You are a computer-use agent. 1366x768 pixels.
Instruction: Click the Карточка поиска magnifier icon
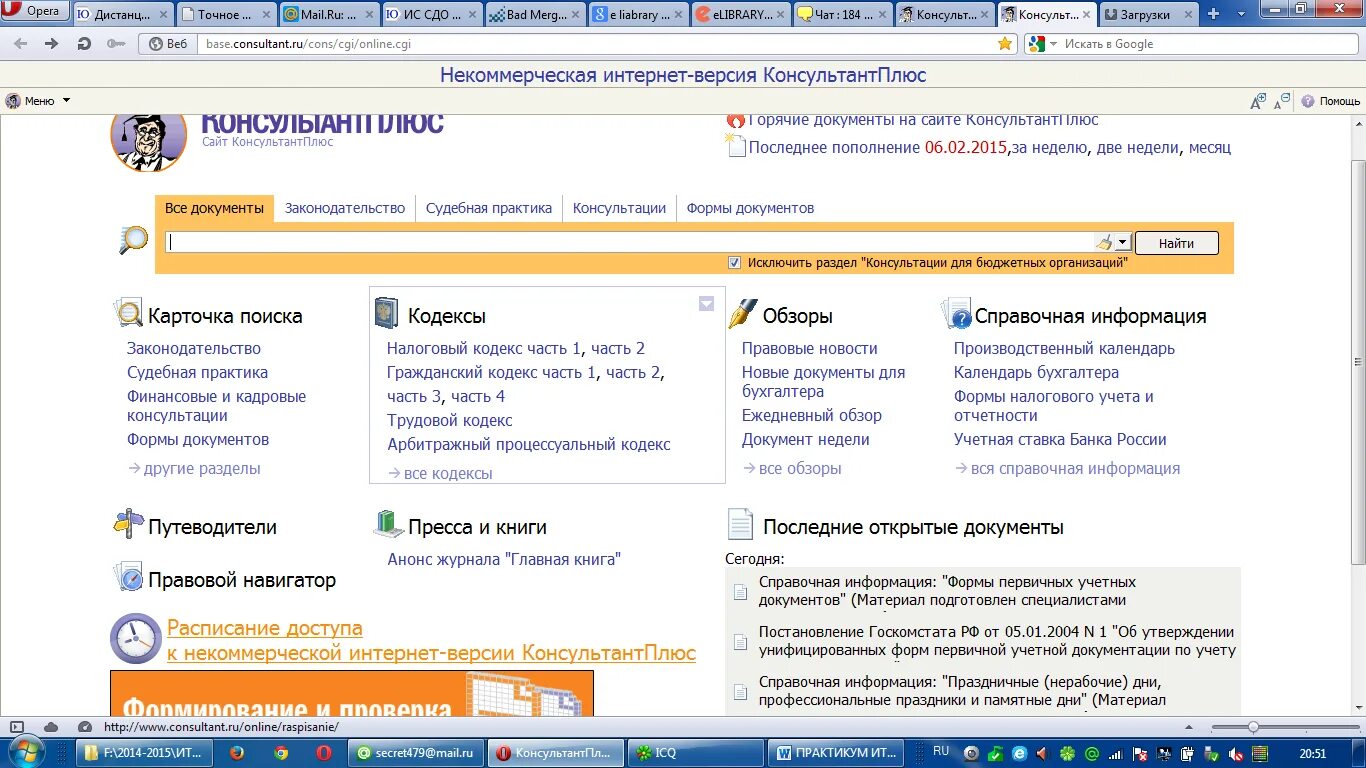tap(128, 314)
